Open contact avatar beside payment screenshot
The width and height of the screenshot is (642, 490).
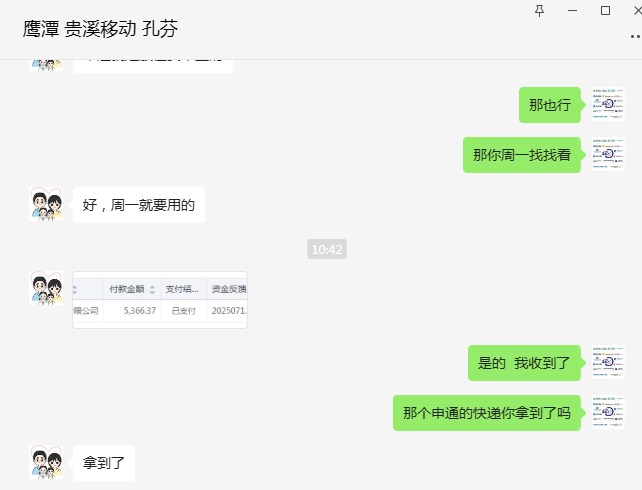point(46,288)
